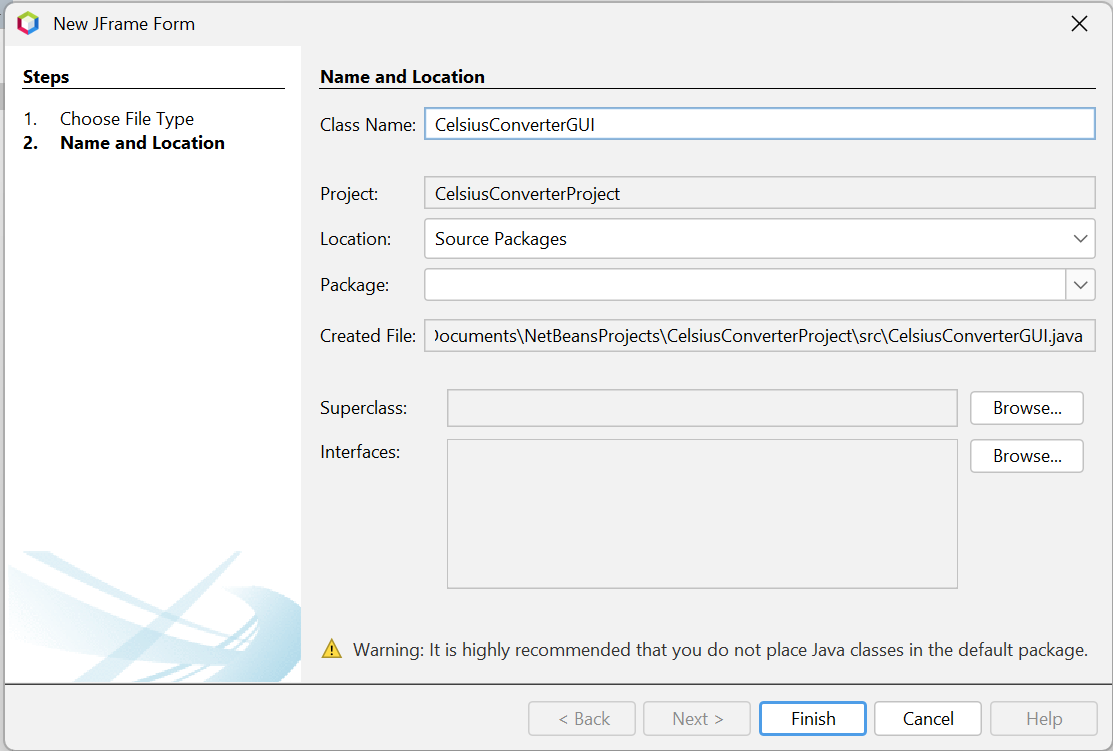Image resolution: width=1113 pixels, height=751 pixels.
Task: Click the Class Name text field
Action: (x=760, y=124)
